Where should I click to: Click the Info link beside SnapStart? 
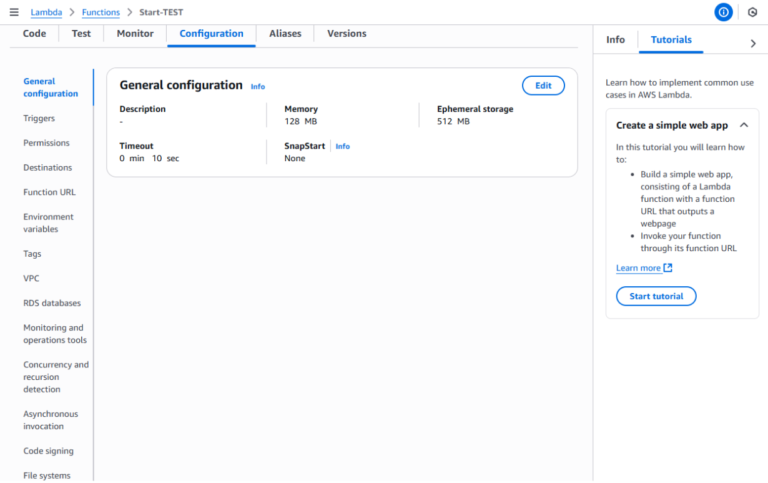click(343, 146)
